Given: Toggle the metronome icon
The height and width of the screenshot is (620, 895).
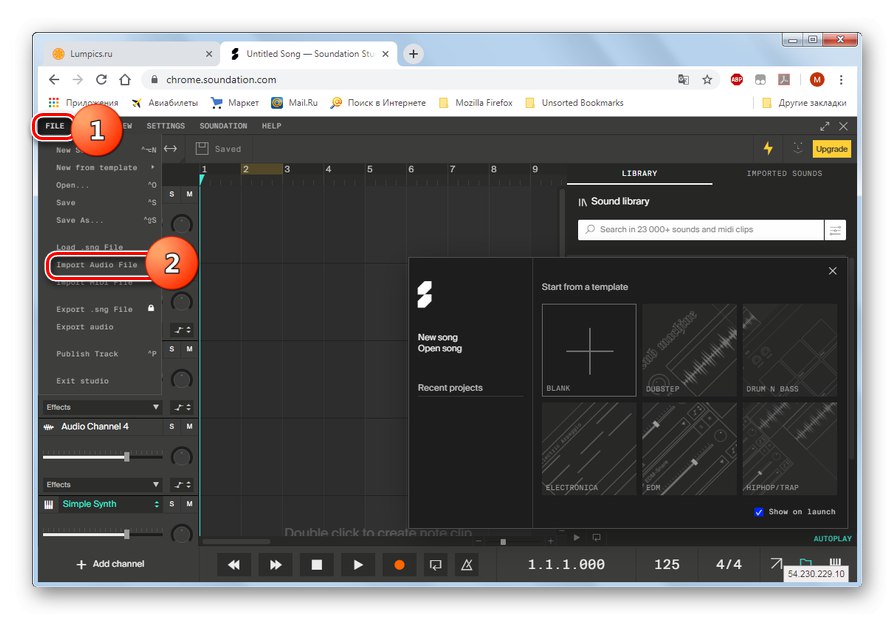Looking at the screenshot, I should 466,565.
